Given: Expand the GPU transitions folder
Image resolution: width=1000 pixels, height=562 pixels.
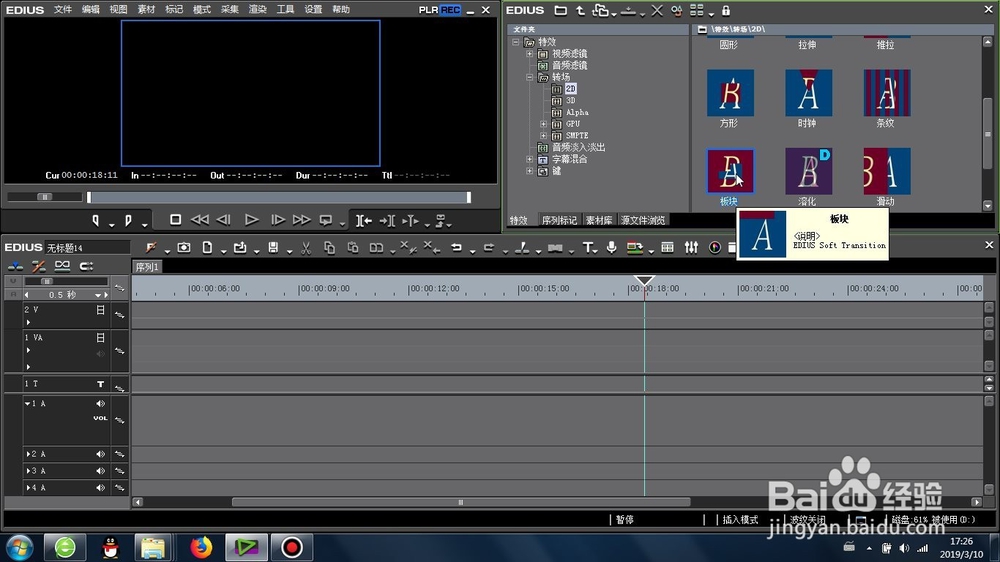Looking at the screenshot, I should [543, 124].
